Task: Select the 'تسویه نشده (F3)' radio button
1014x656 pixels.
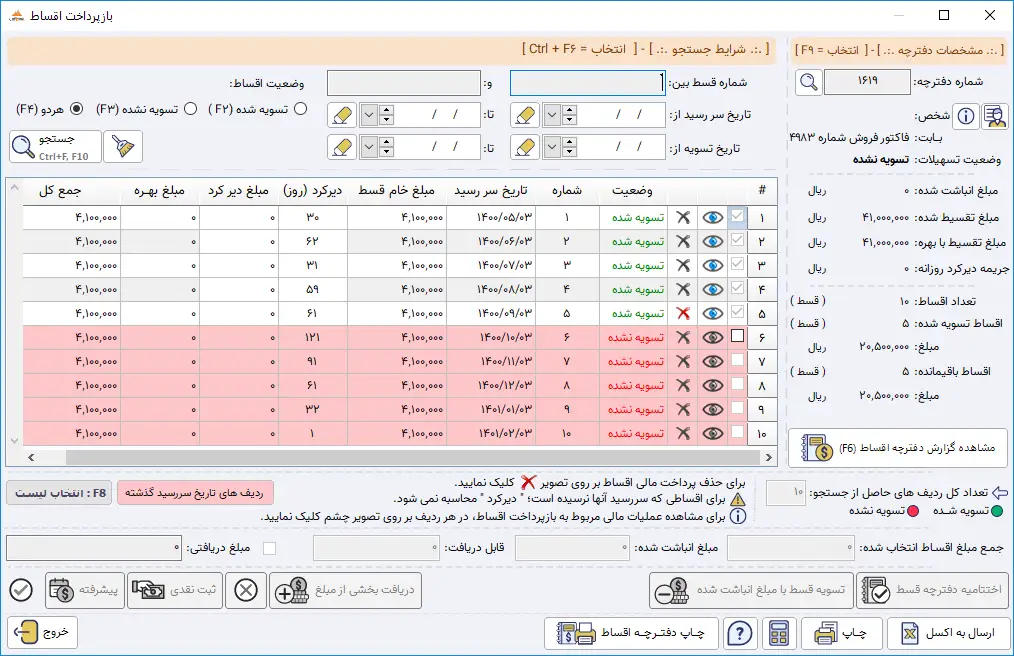Action: (190, 109)
